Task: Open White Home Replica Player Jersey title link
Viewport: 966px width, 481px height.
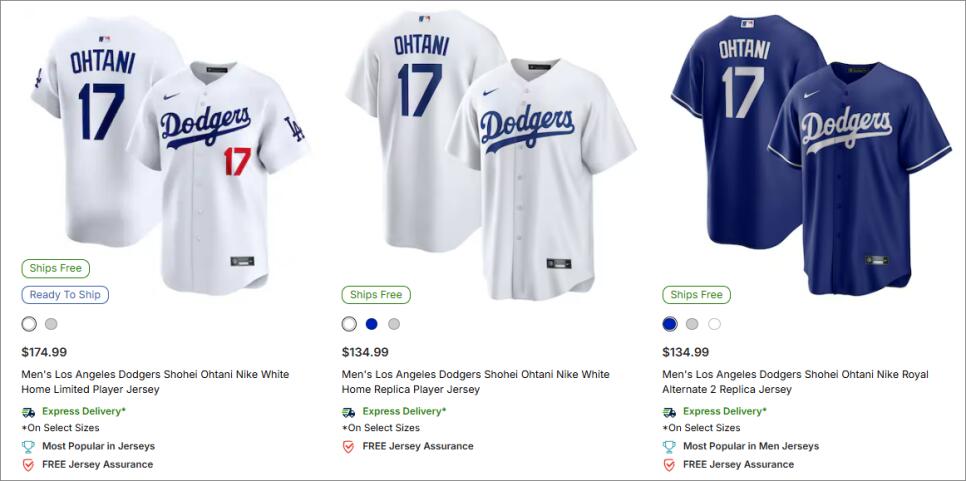Action: pyautogui.click(x=475, y=381)
